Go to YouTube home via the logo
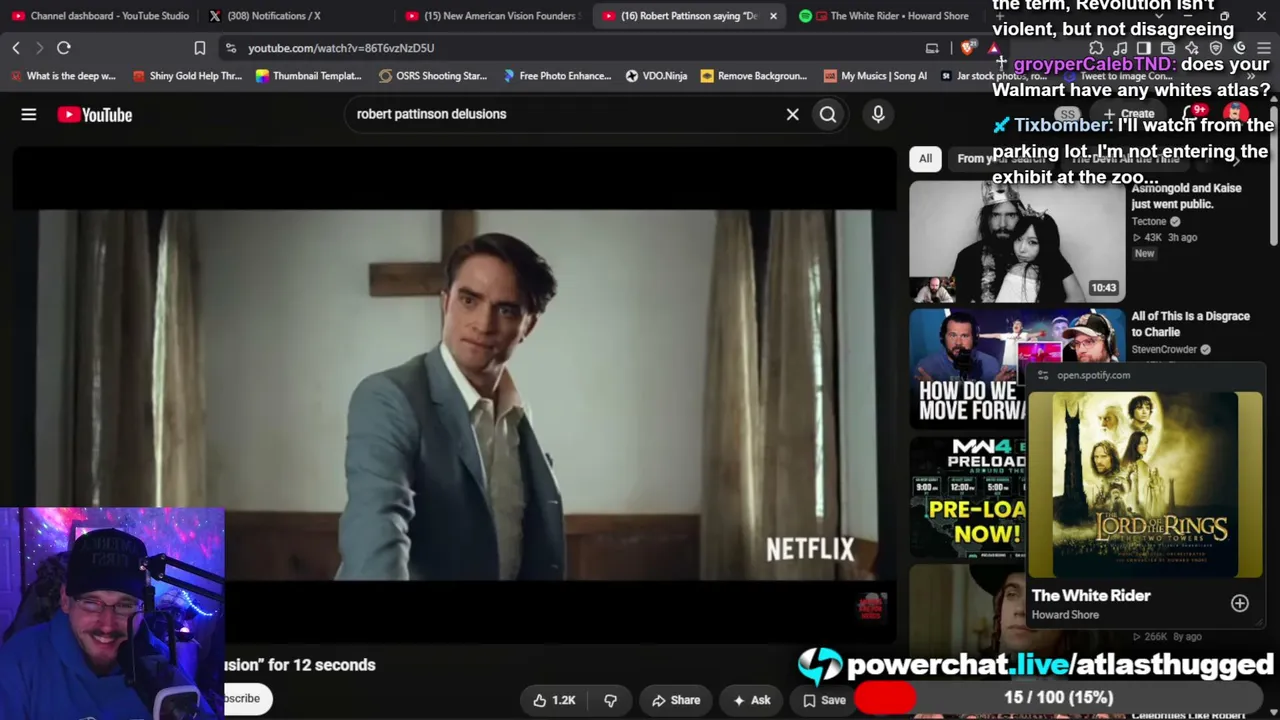Viewport: 1280px width, 720px height. click(x=95, y=115)
